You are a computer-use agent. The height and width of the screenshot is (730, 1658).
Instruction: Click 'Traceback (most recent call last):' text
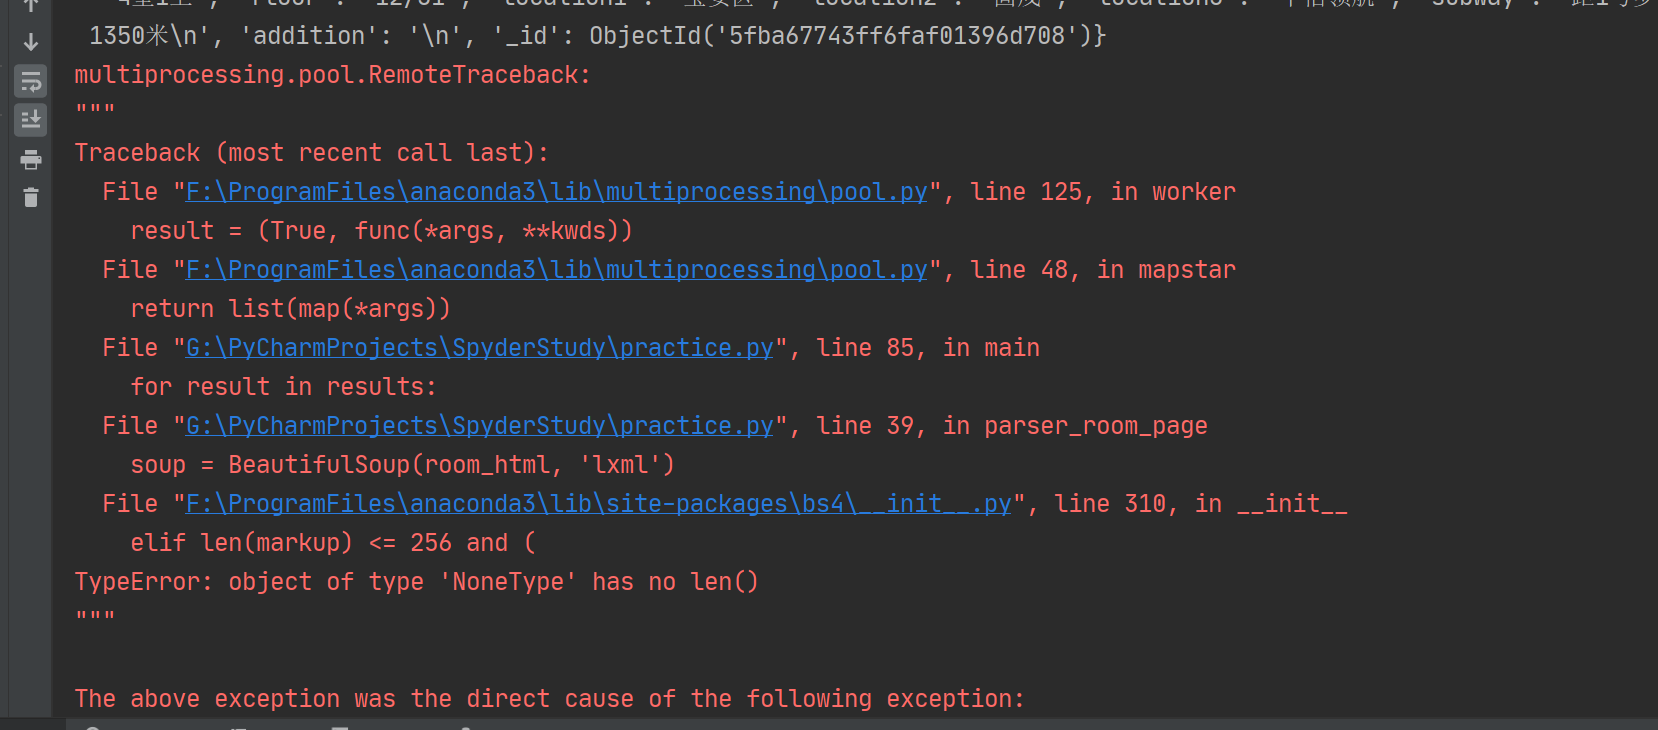point(312,153)
